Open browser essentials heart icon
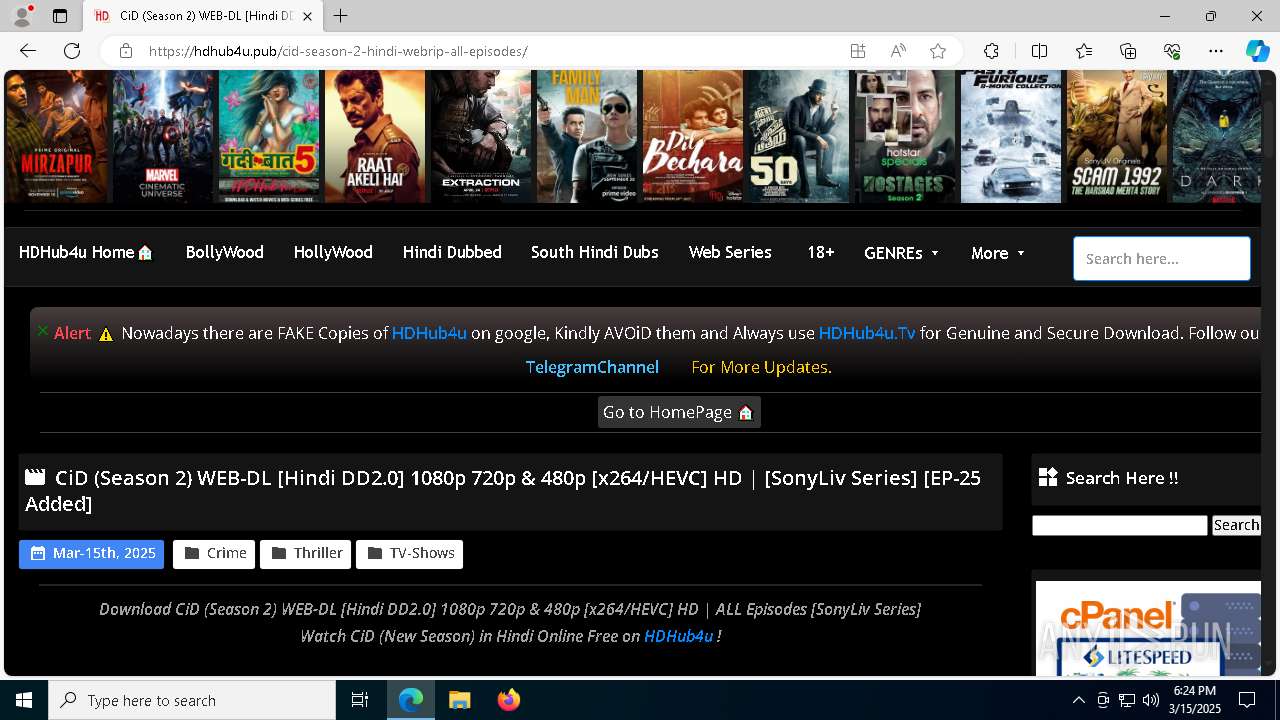Screen dimensions: 1280x720 1172,51
